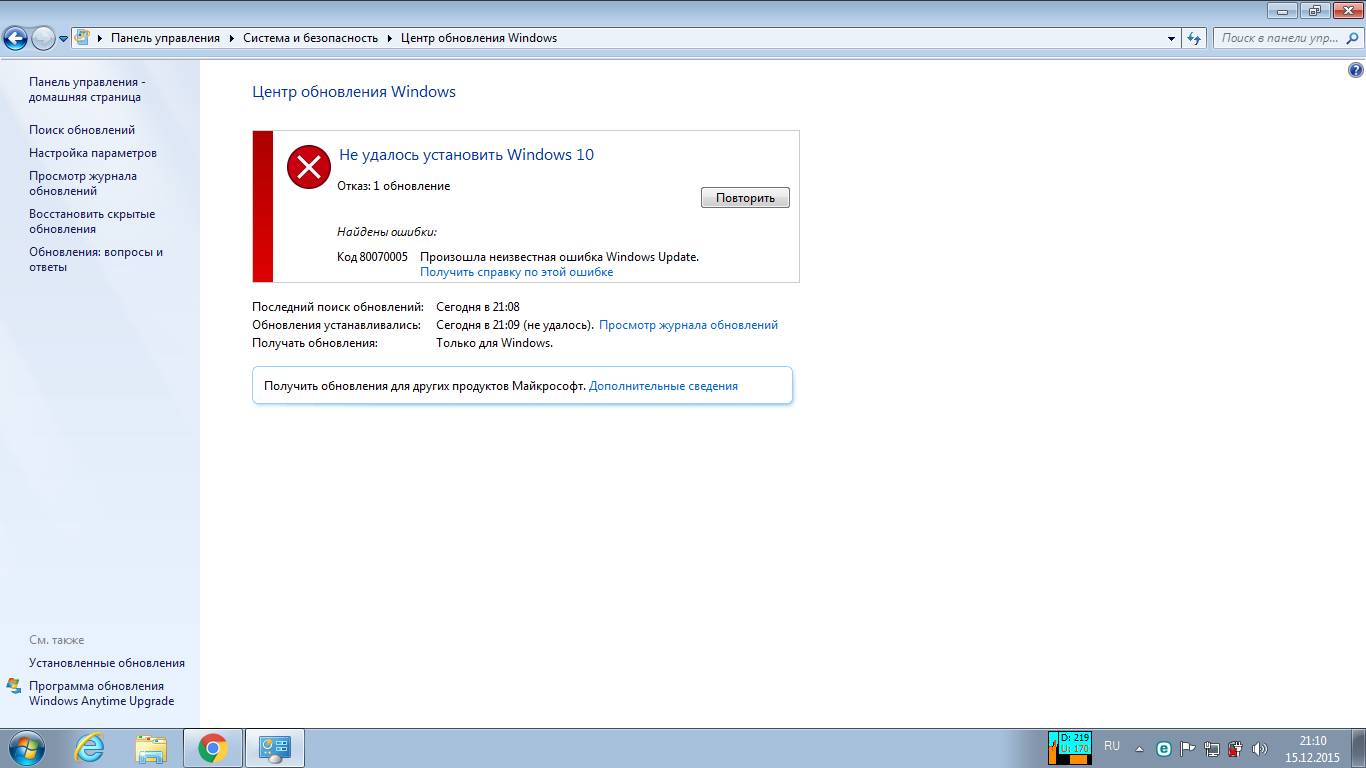Click the Forward navigation arrow
This screenshot has height=768, width=1366.
click(x=44, y=38)
